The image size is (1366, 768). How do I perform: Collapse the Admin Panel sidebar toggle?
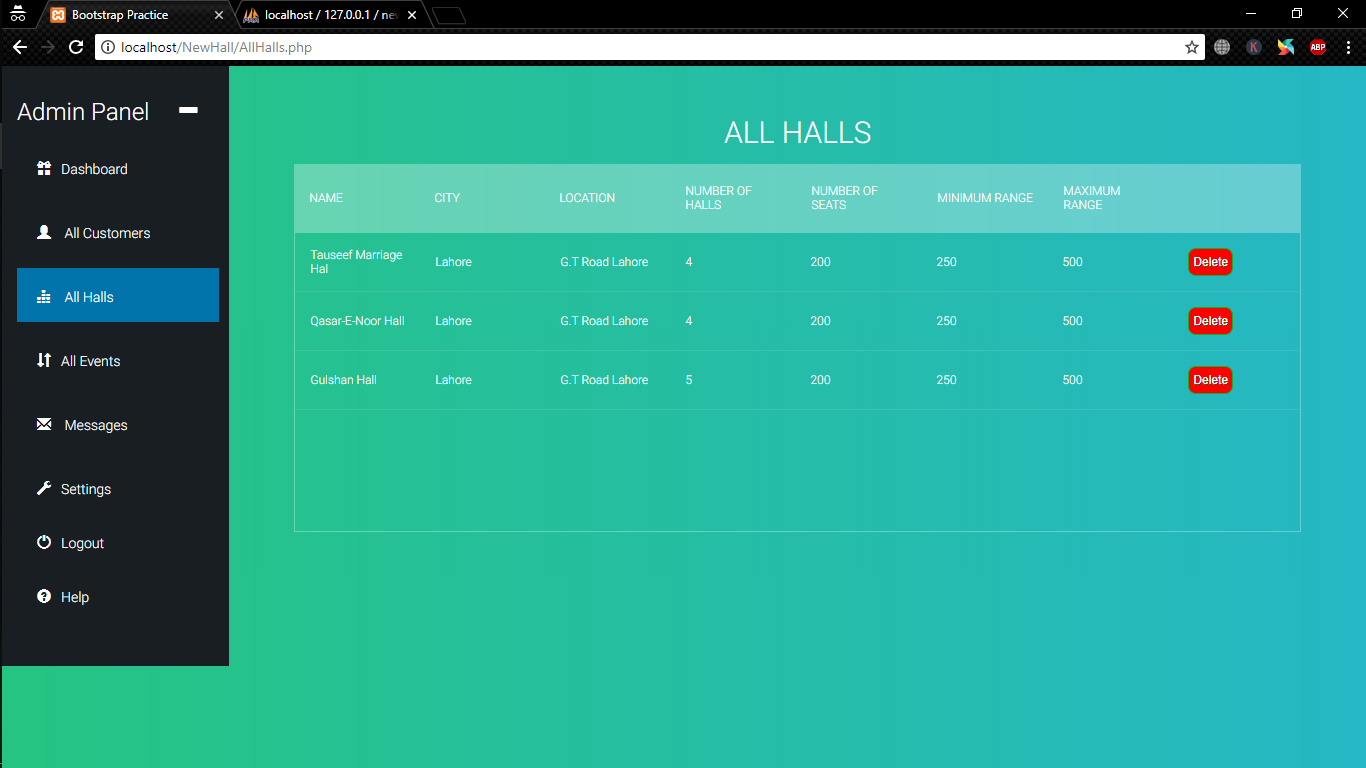pyautogui.click(x=188, y=111)
